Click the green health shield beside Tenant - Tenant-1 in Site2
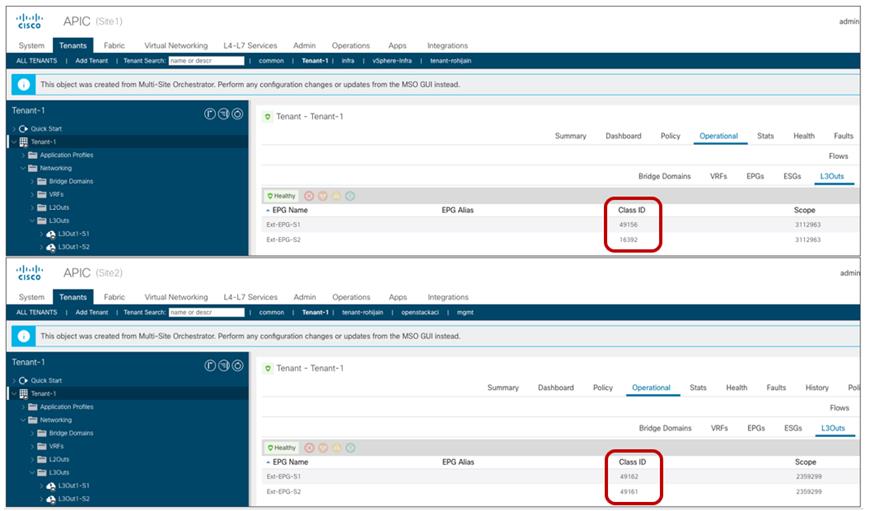Viewport: 870px width, 511px height. pyautogui.click(x=267, y=368)
